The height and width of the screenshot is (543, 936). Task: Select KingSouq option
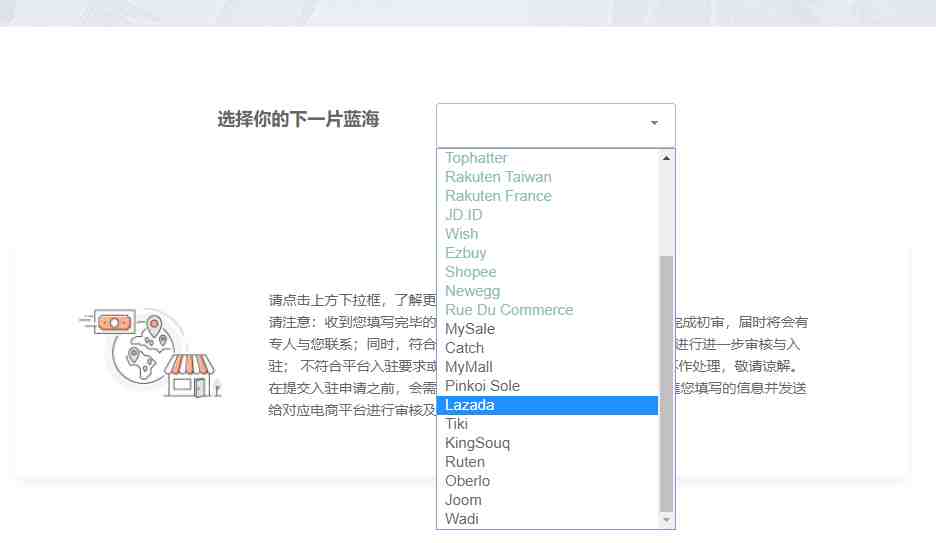coord(547,443)
